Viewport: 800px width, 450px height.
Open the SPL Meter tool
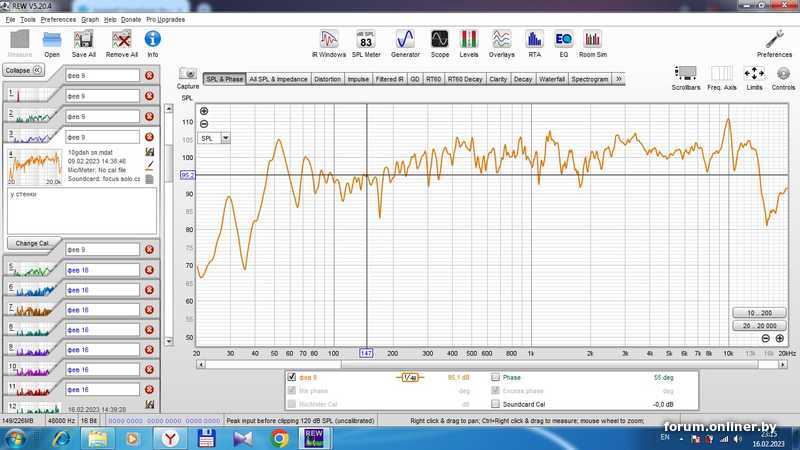[366, 41]
